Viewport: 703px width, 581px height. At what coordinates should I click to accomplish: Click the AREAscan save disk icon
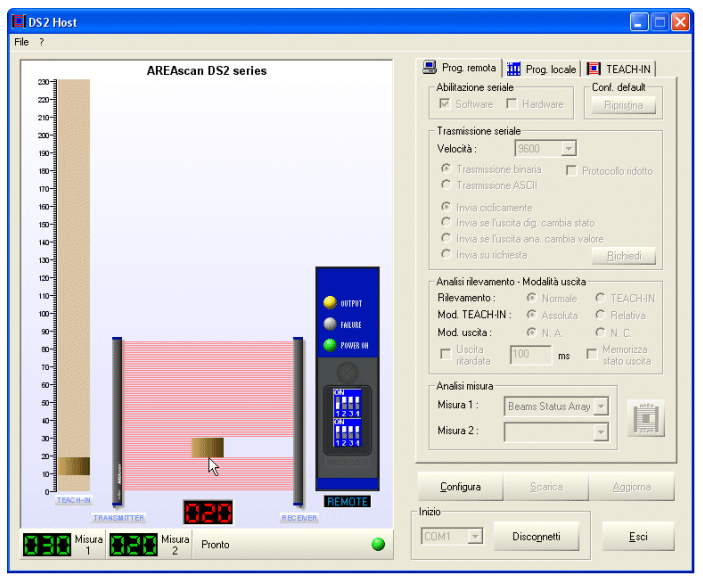[646, 418]
